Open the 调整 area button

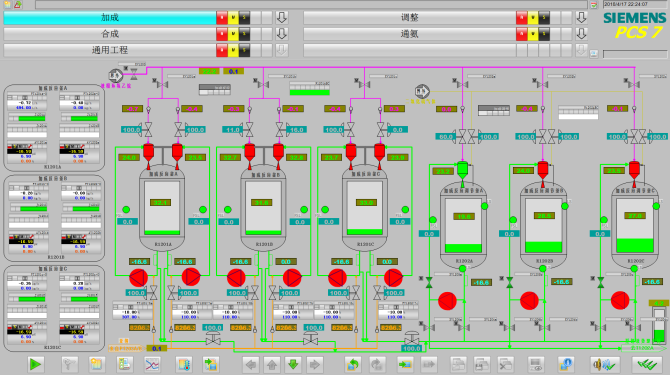[409, 18]
